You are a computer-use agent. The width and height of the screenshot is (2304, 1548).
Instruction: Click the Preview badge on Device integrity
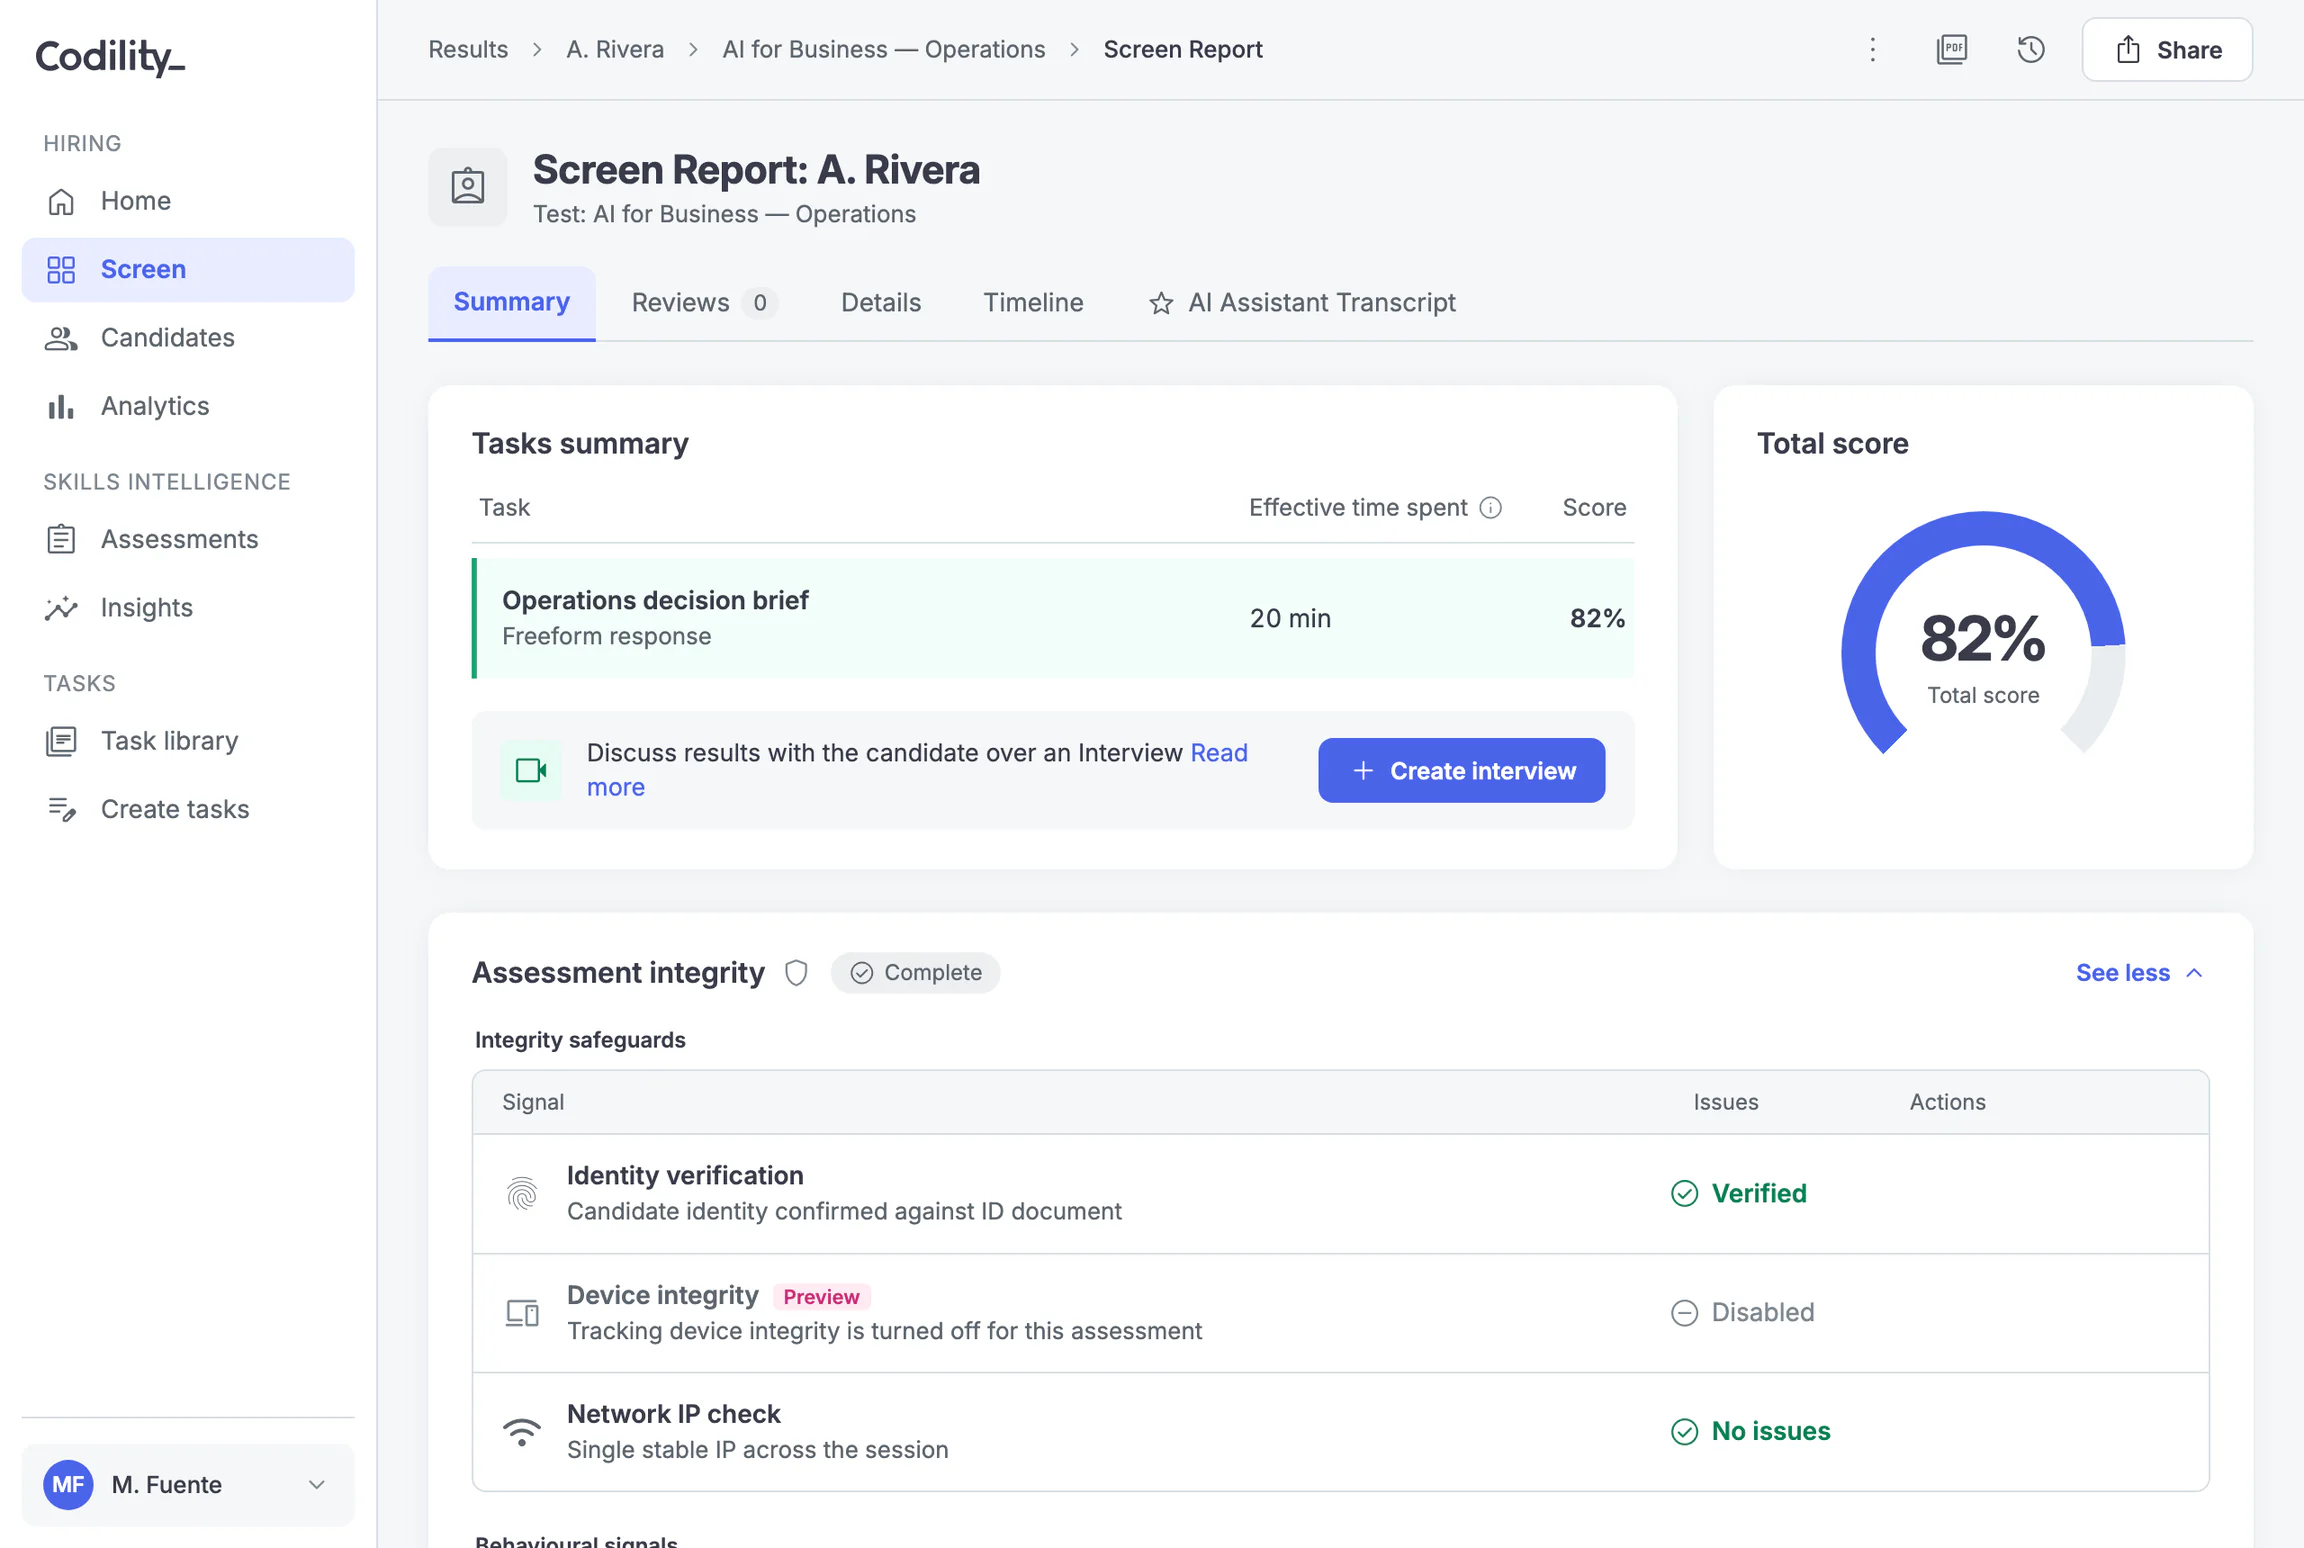pyautogui.click(x=821, y=1296)
